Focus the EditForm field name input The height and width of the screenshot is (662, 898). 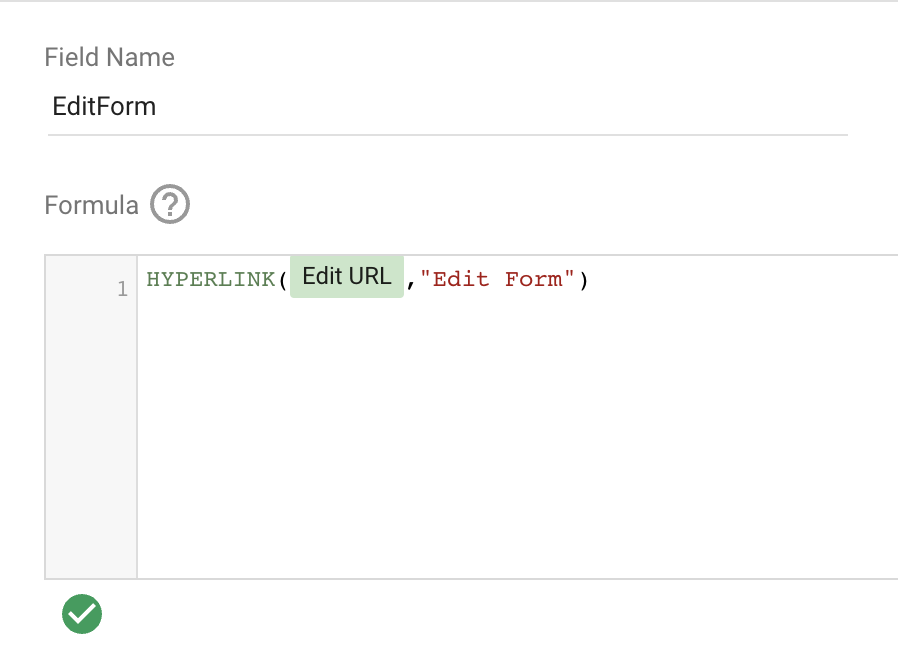pos(447,107)
